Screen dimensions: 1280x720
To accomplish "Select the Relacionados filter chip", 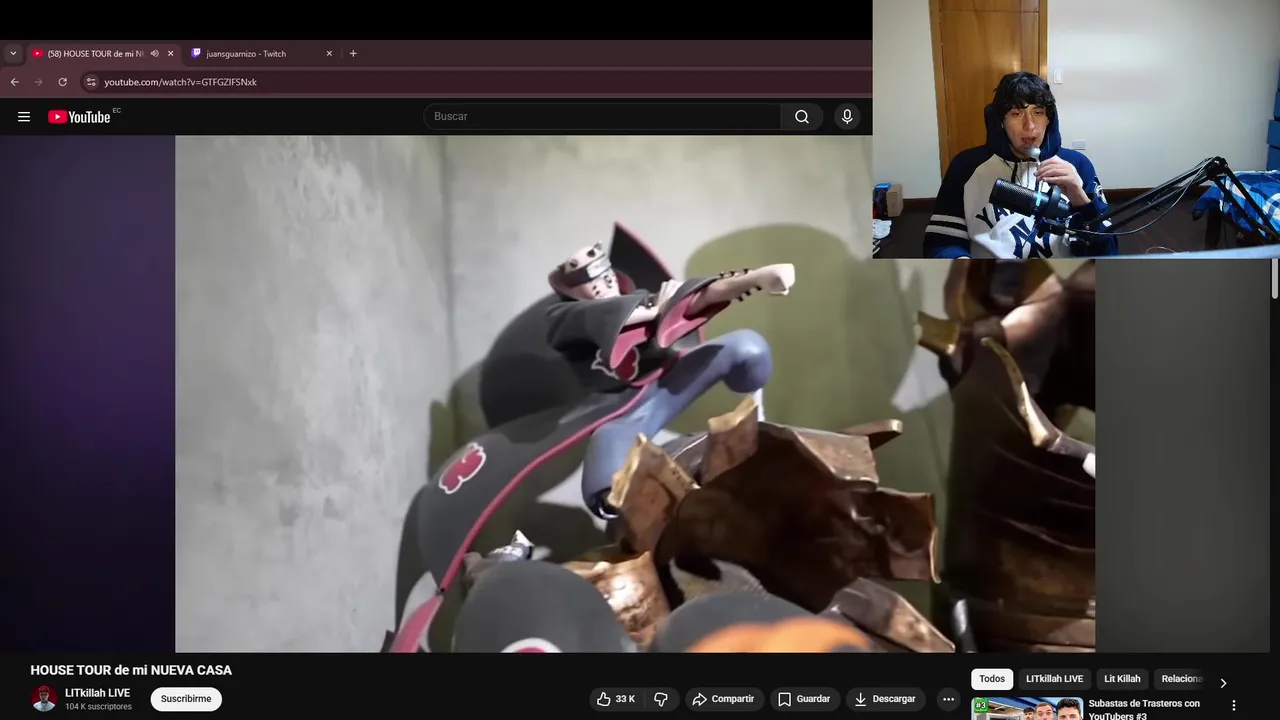I will pyautogui.click(x=1180, y=679).
